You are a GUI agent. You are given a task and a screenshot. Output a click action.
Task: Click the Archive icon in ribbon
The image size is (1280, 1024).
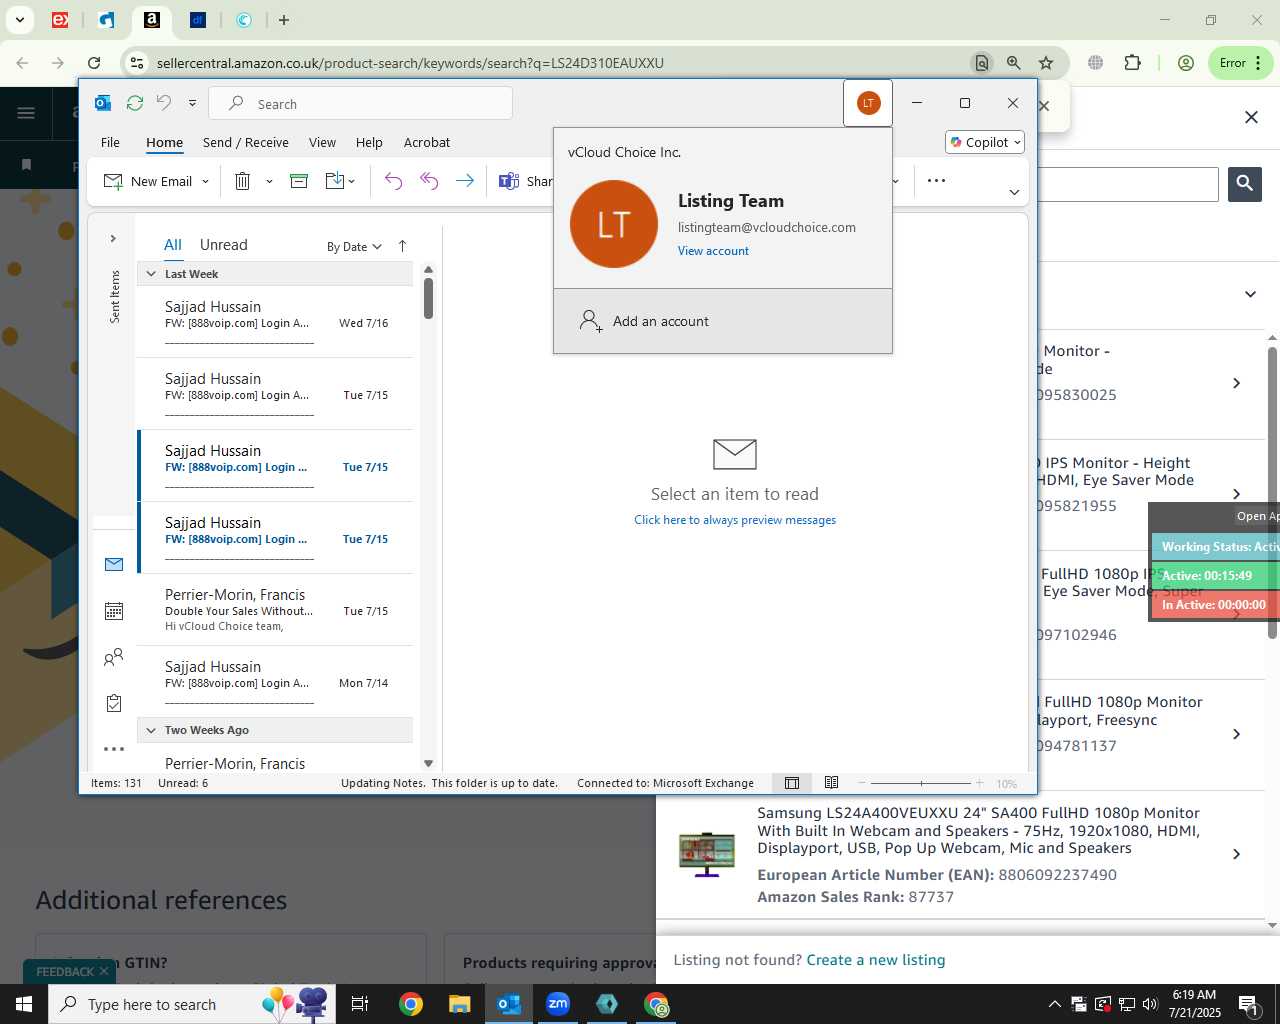(299, 181)
